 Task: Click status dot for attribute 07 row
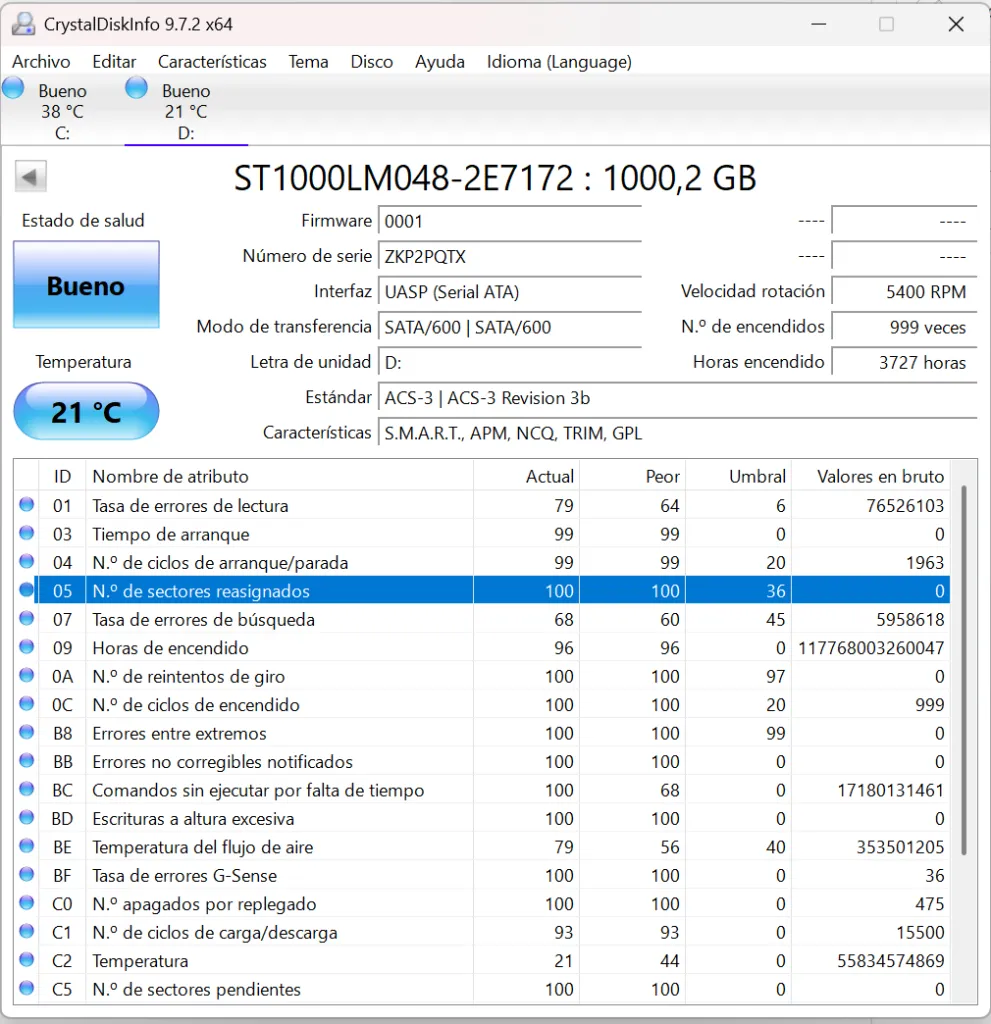[27, 618]
